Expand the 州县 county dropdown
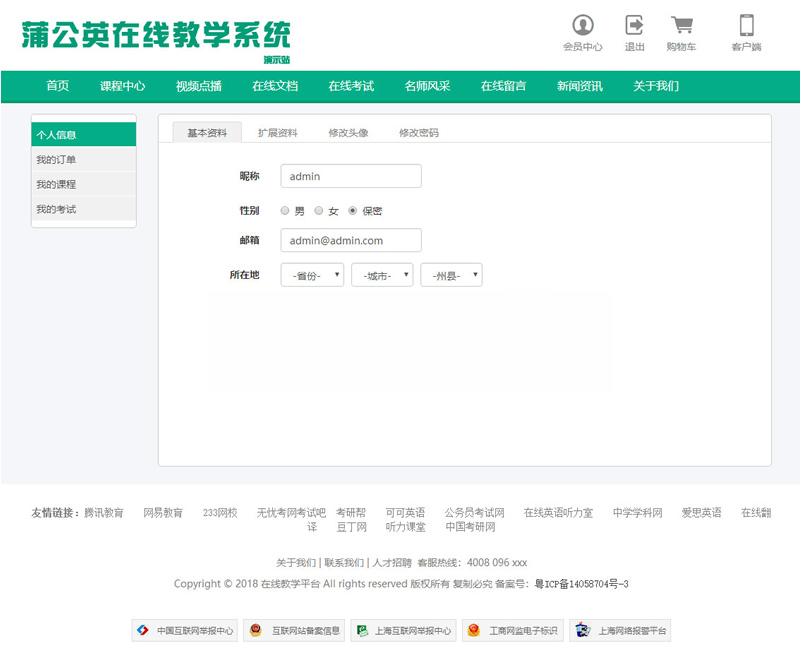Viewport: 800px width, 663px height. click(x=451, y=275)
